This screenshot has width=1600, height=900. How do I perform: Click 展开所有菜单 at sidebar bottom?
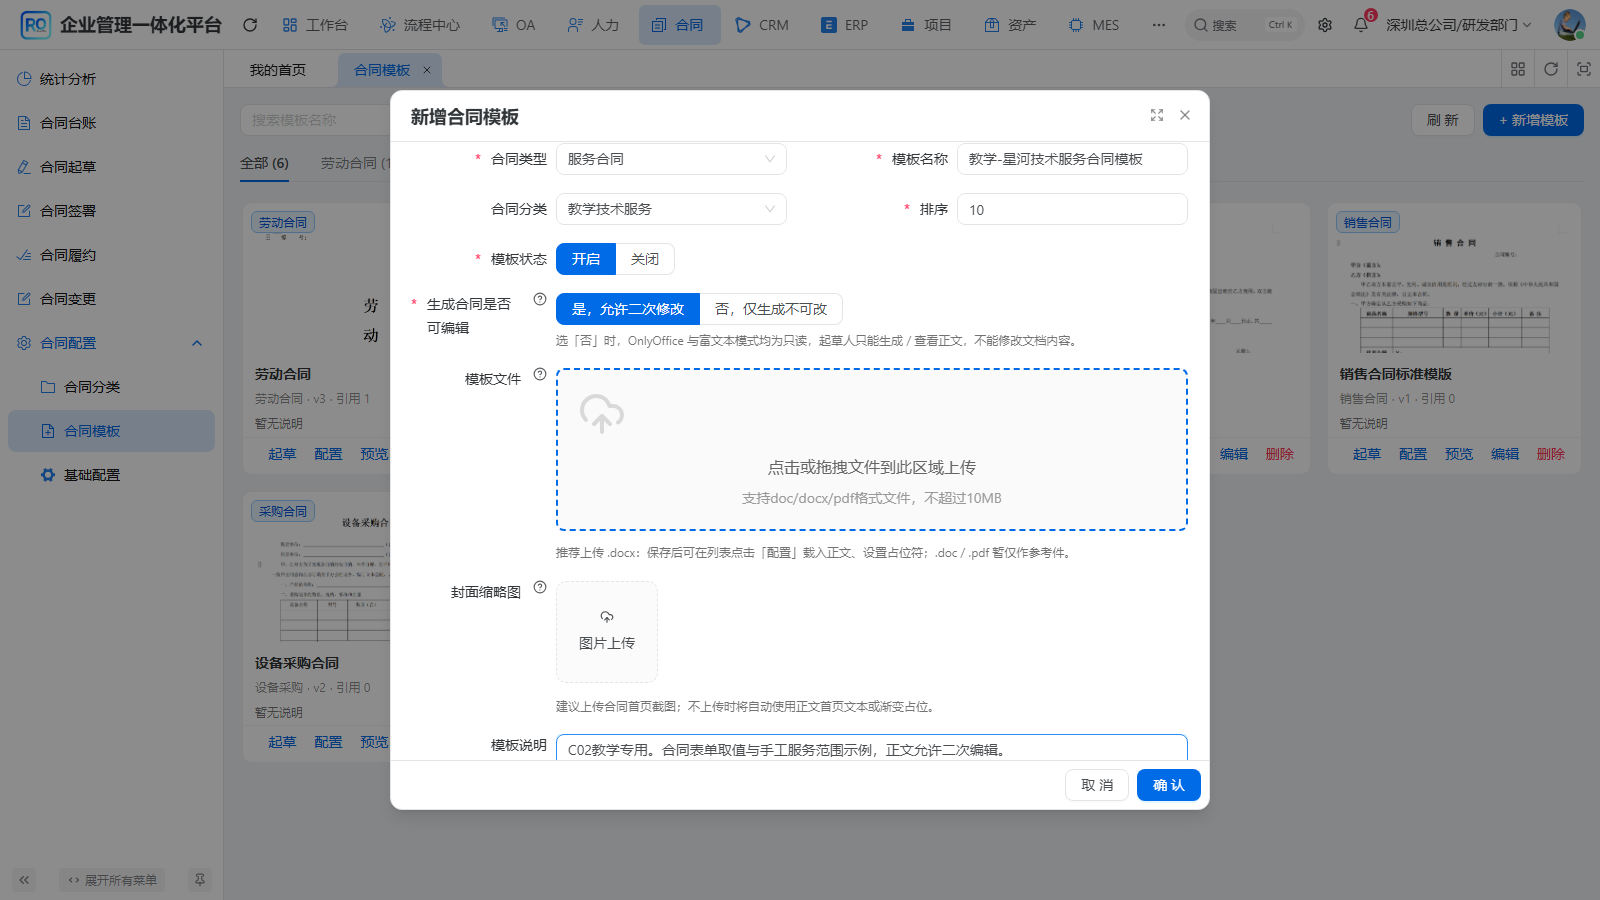113,880
